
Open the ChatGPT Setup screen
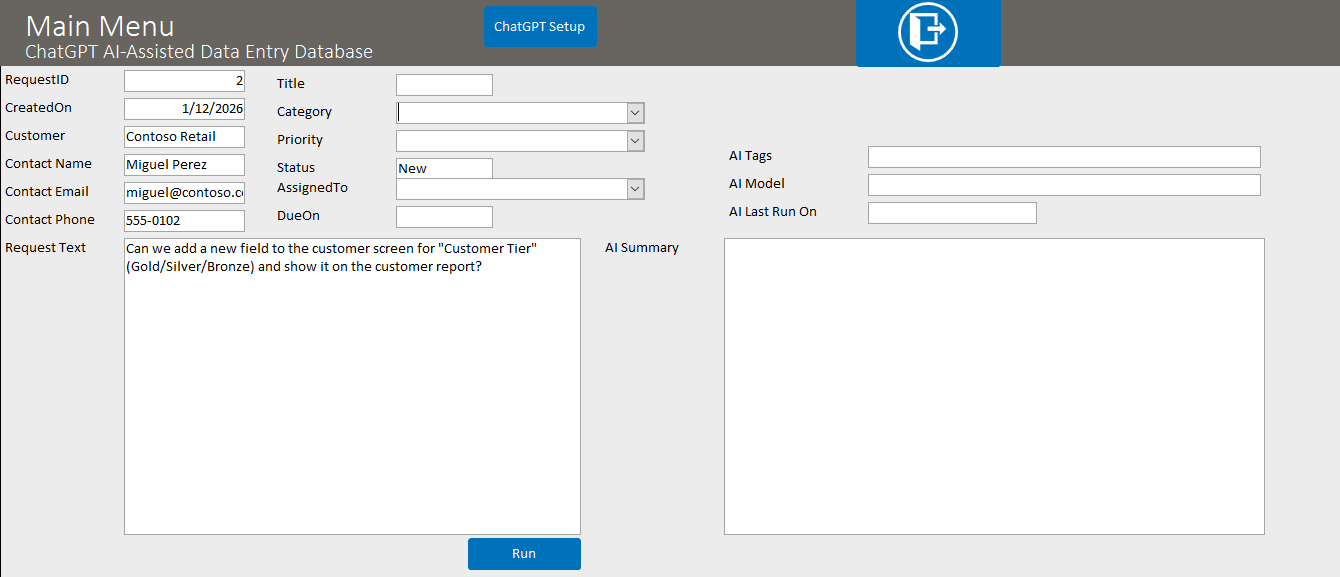tap(540, 27)
